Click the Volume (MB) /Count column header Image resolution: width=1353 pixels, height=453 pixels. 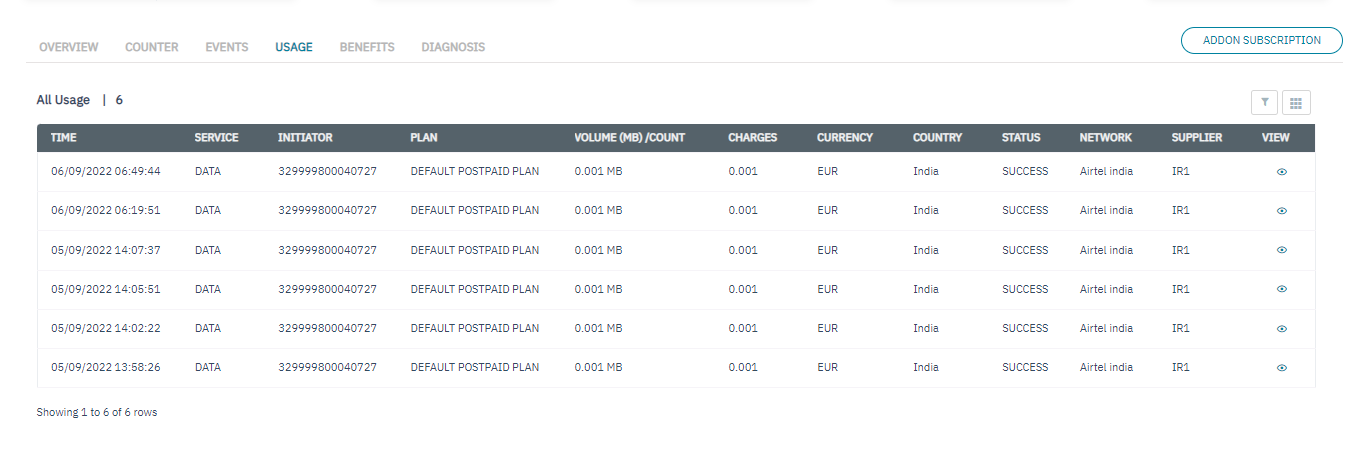(x=629, y=138)
